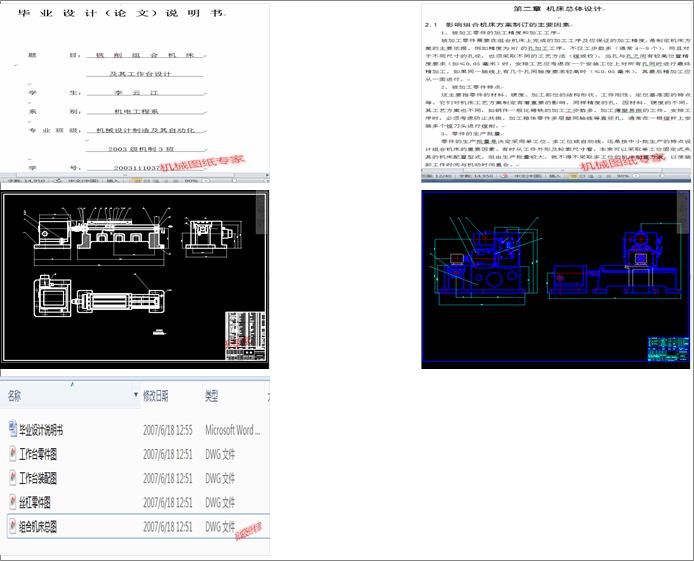
Task: Select the file 丝杠零件图
Action: (x=35, y=502)
